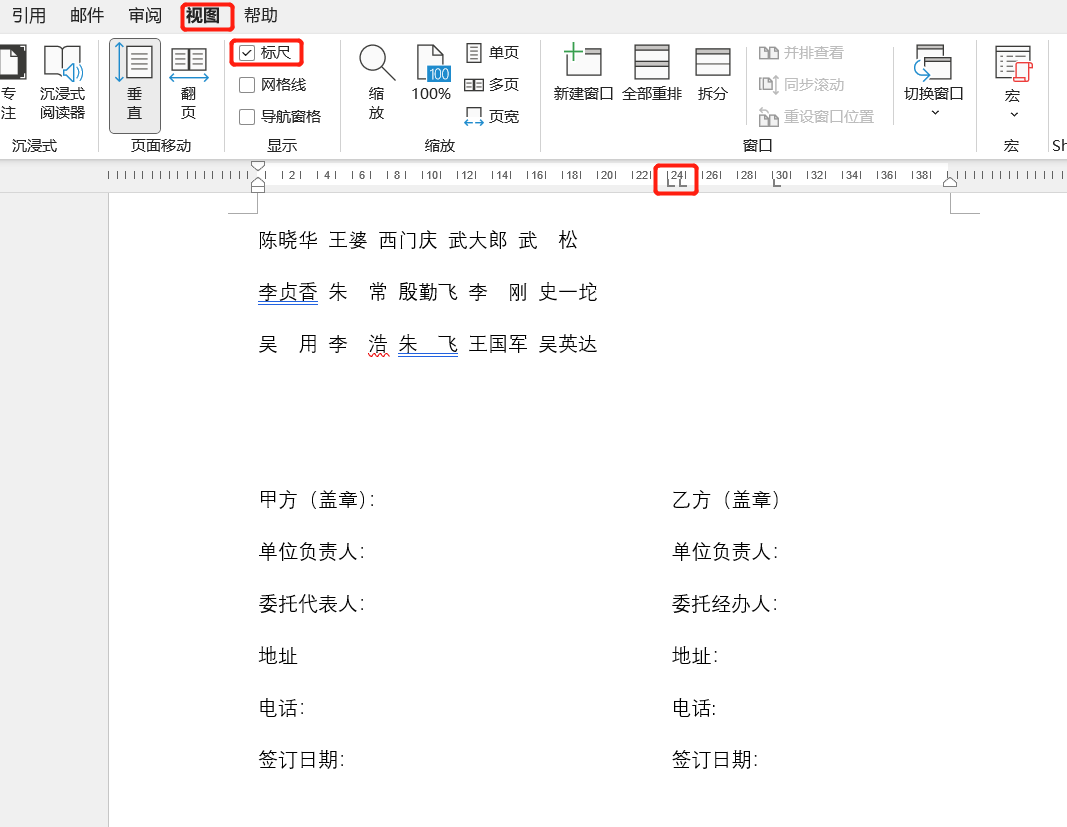Viewport: 1067px width, 827px height.
Task: Click 委托经办人: text
Action: (x=725, y=604)
